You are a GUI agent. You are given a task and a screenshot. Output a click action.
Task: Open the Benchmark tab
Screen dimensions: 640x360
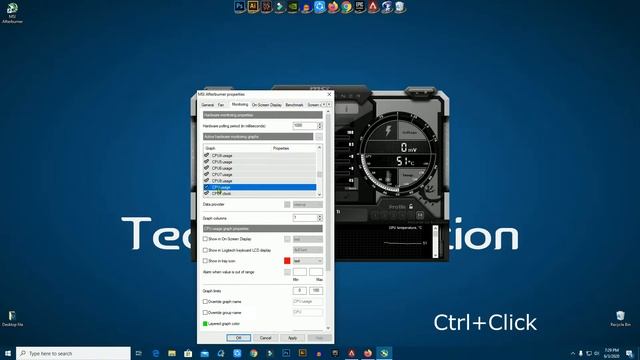point(294,105)
